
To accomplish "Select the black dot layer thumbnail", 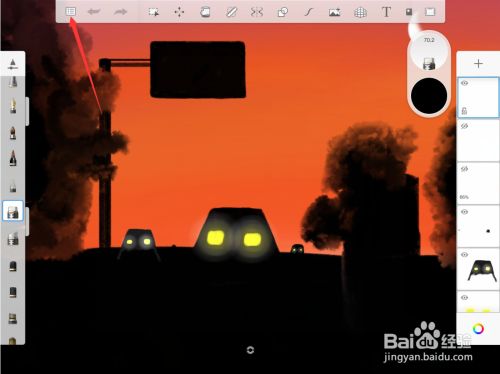I will (478, 226).
